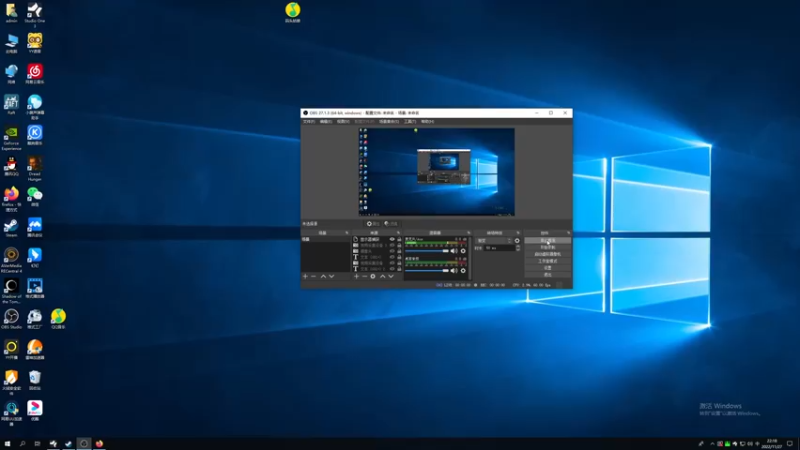Image resolution: width=800 pixels, height=450 pixels.
Task: Click the Start Recording button
Action: point(547,247)
